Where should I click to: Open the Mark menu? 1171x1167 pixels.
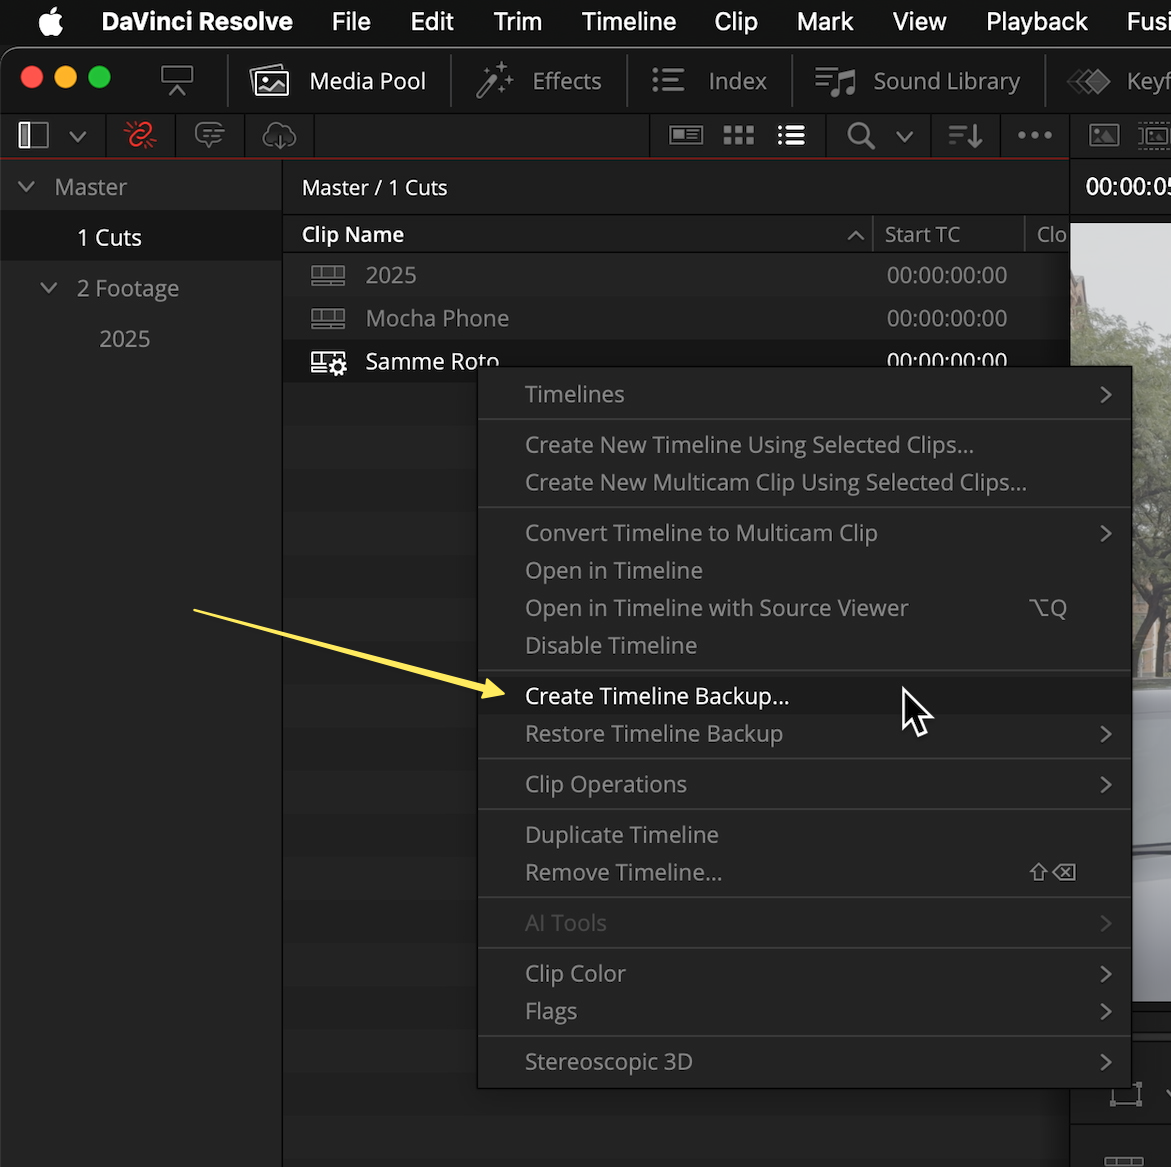point(824,22)
